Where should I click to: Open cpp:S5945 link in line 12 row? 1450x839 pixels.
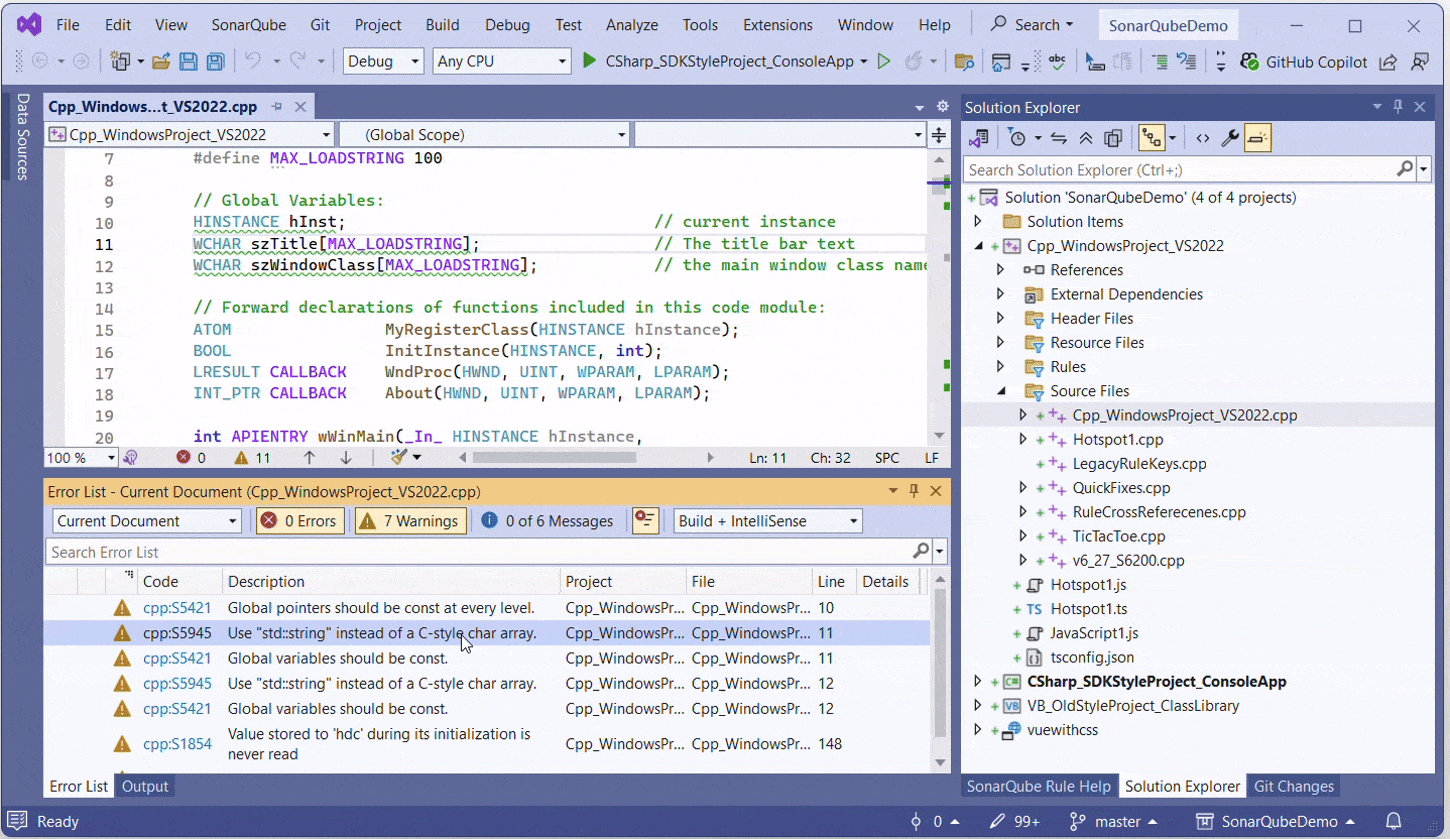click(177, 684)
